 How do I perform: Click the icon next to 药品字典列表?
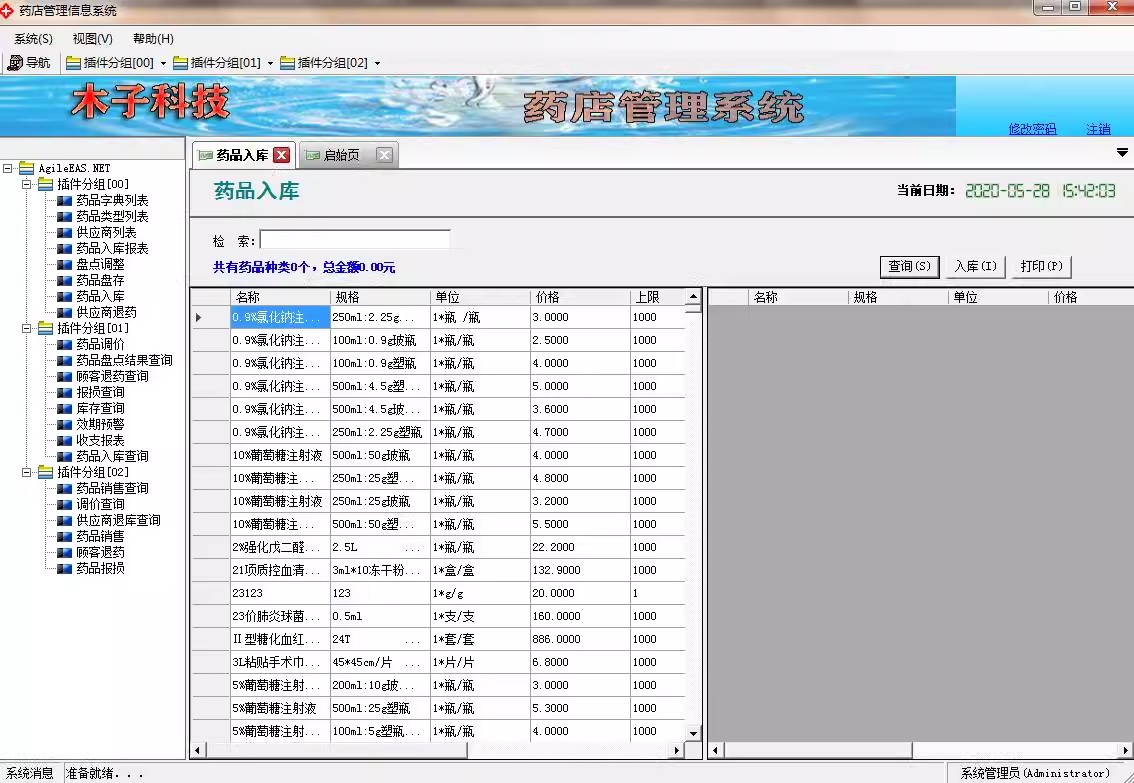(64, 200)
